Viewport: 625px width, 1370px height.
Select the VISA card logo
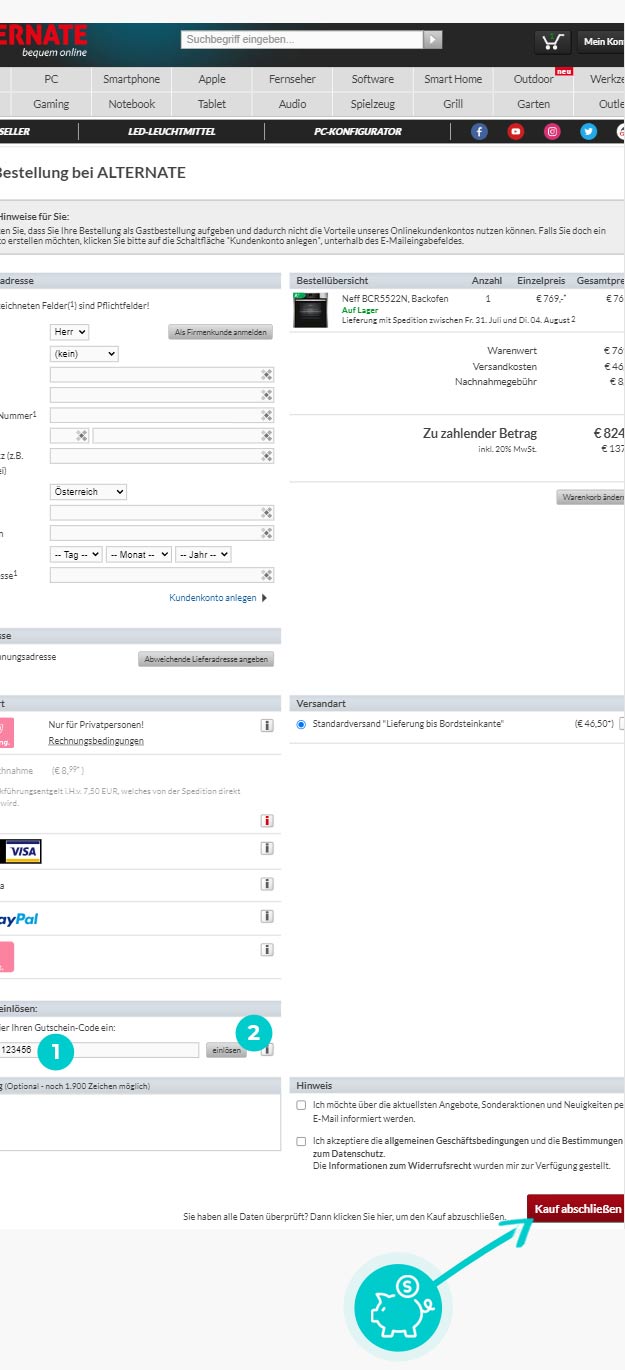tap(21, 851)
